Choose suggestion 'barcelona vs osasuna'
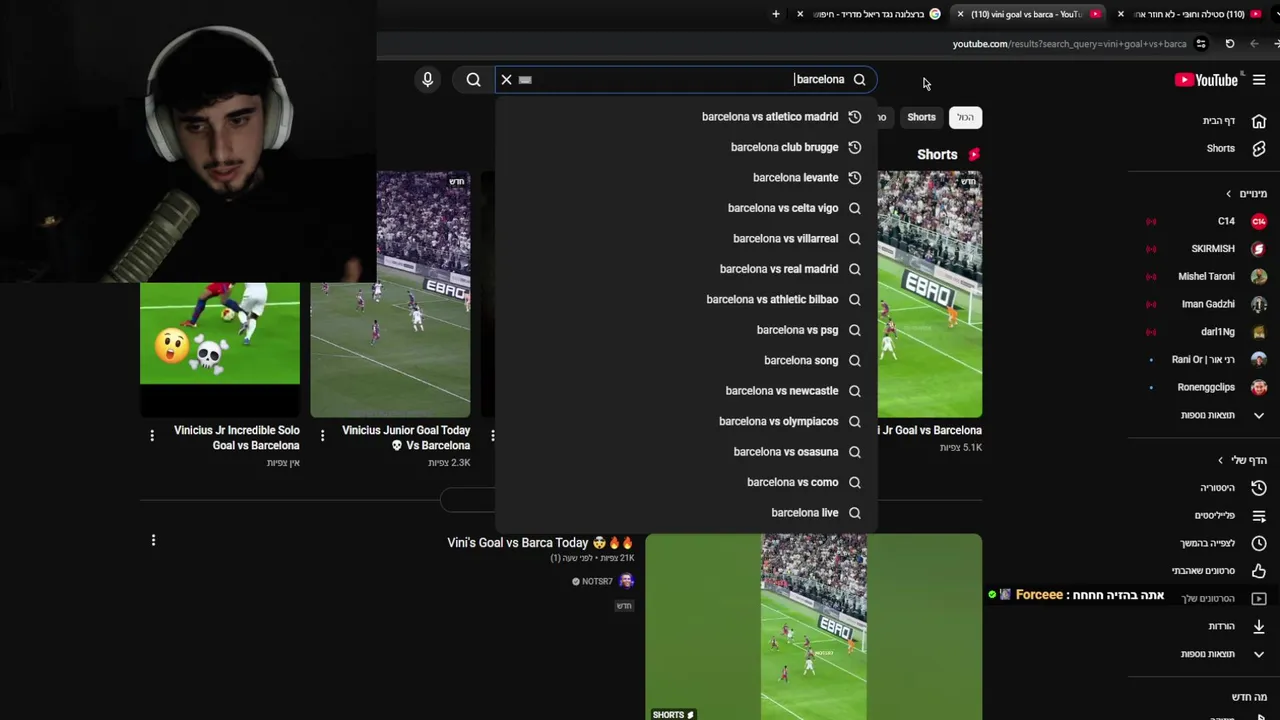1280x720 pixels. click(x=686, y=452)
